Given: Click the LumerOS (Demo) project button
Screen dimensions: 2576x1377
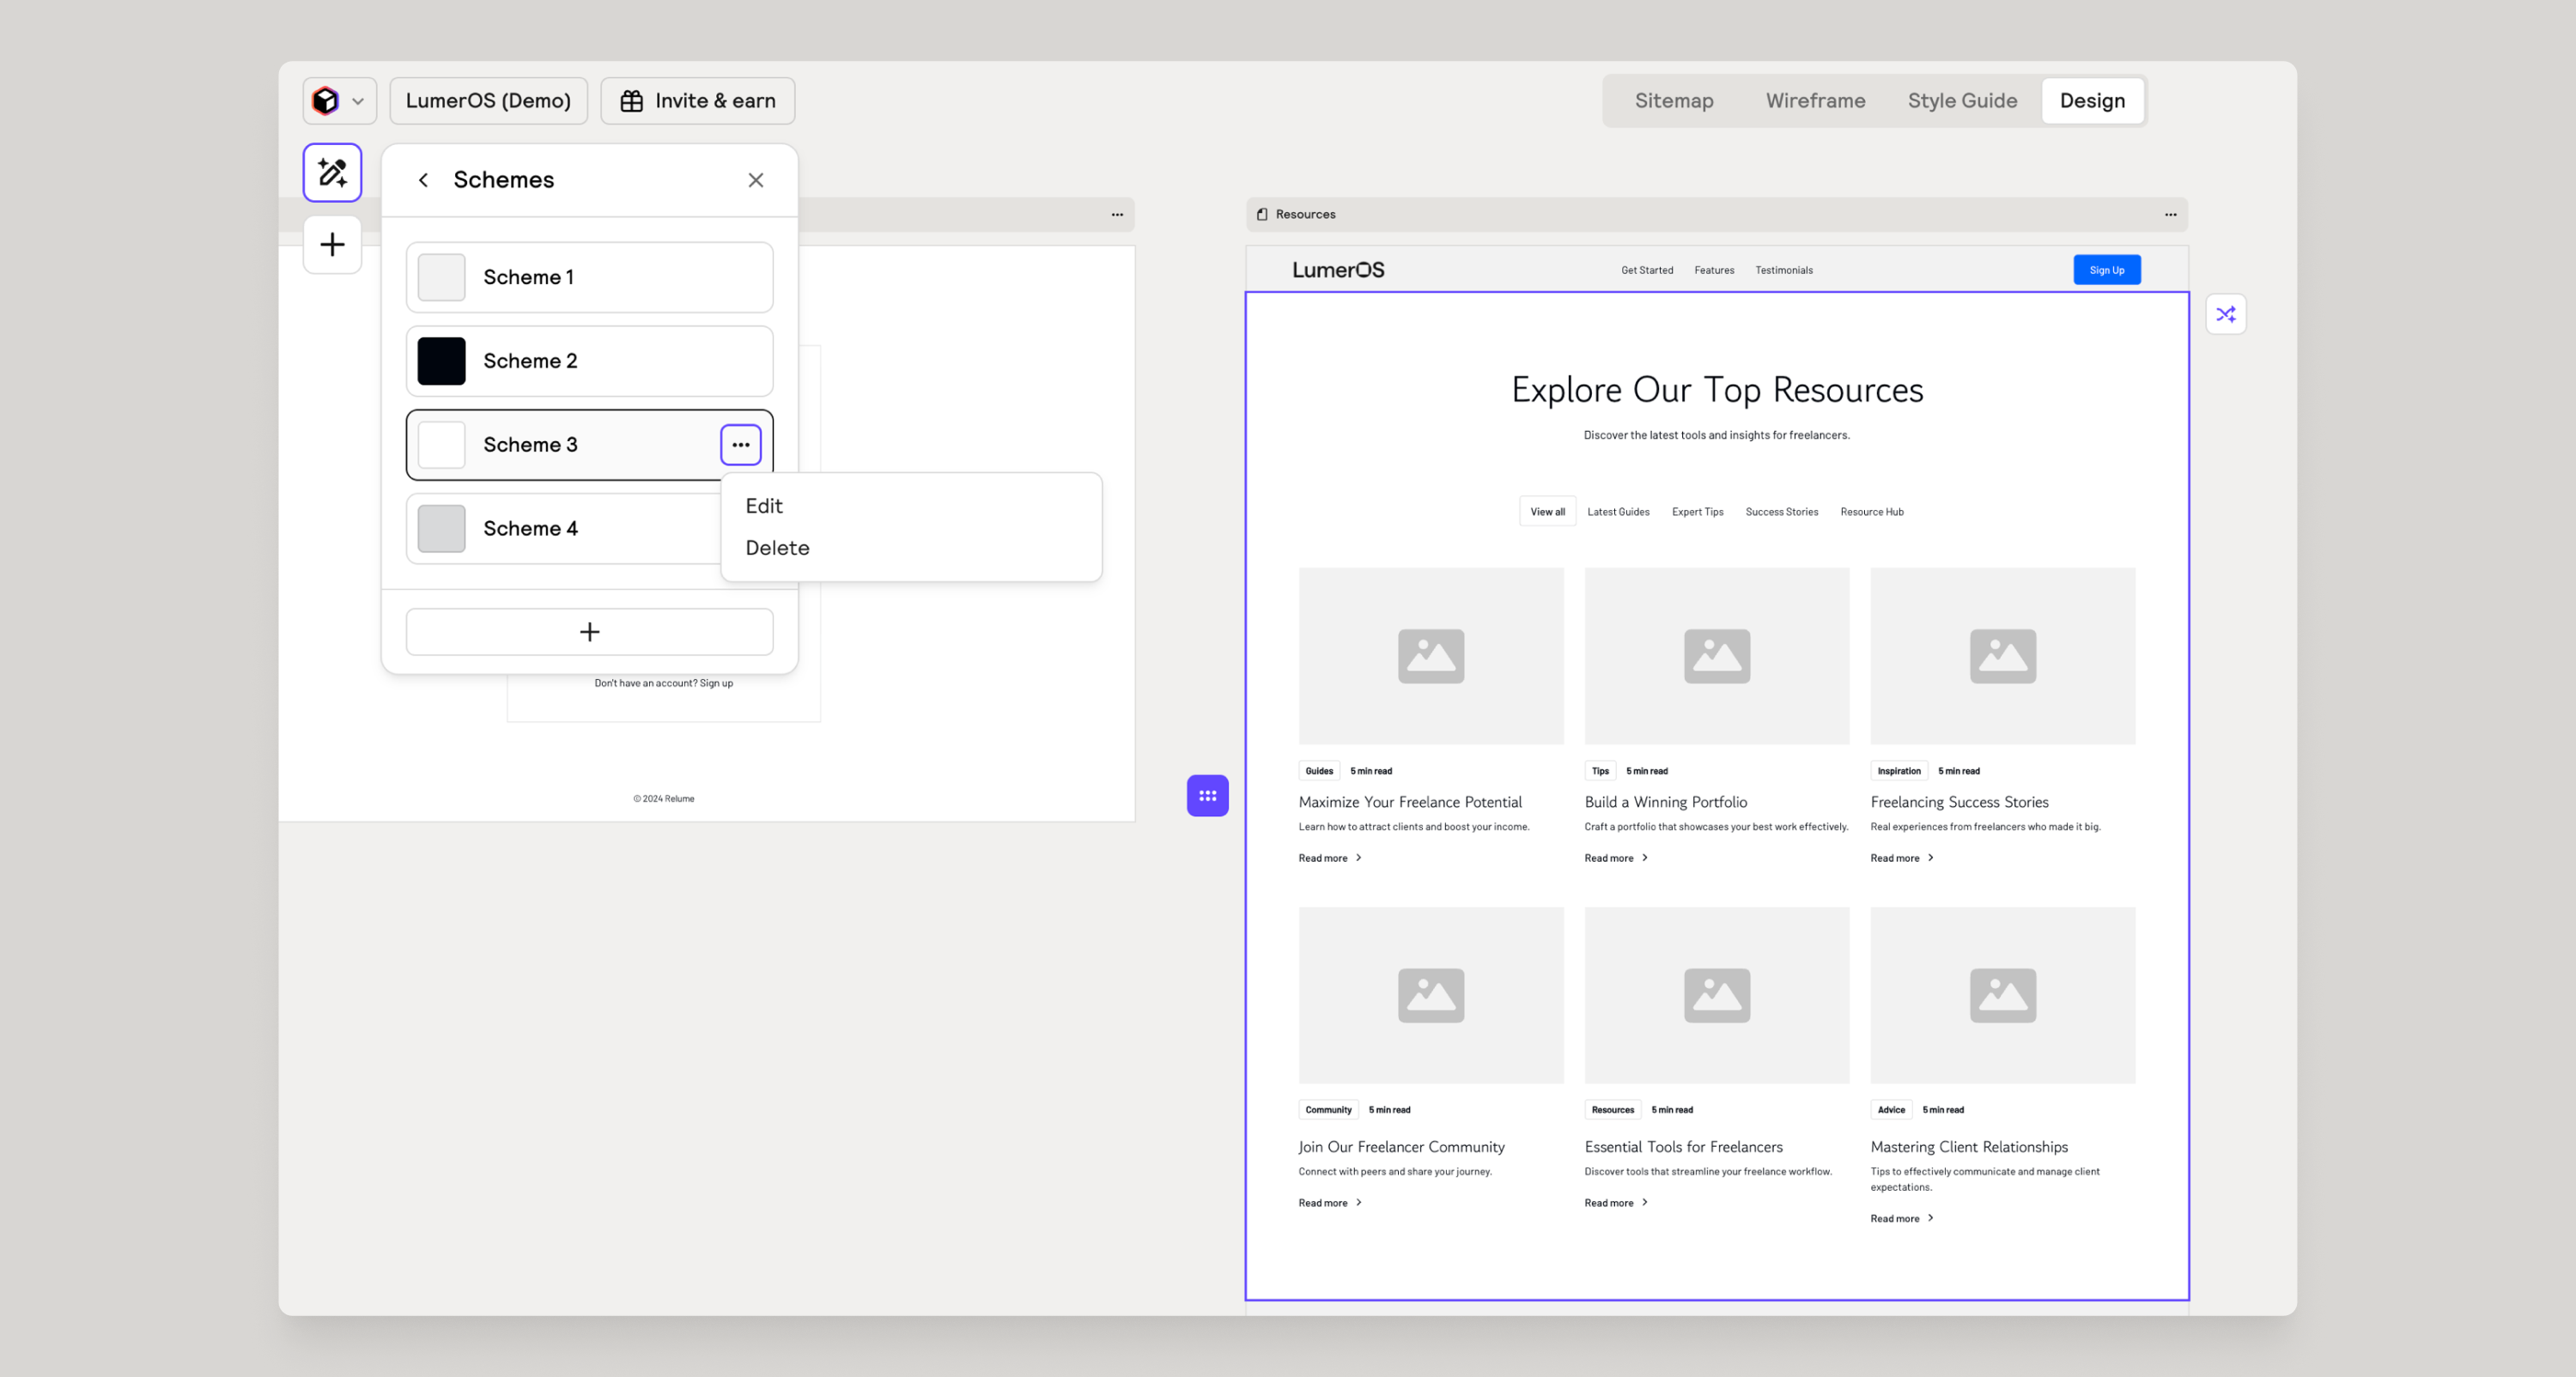Looking at the screenshot, I should click(488, 101).
